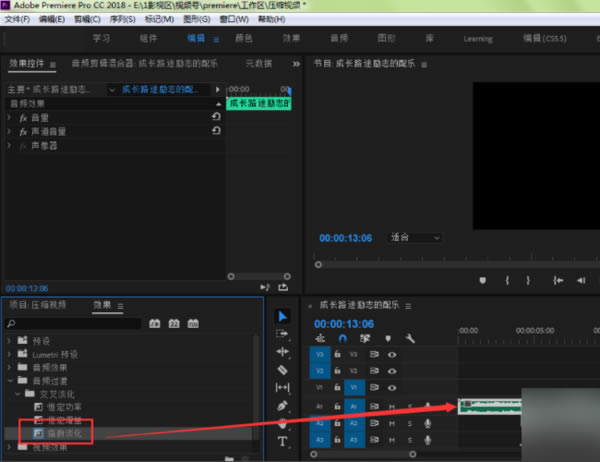Collapse the 音频过渡 folder
This screenshot has width=600, height=462.
tap(11, 380)
